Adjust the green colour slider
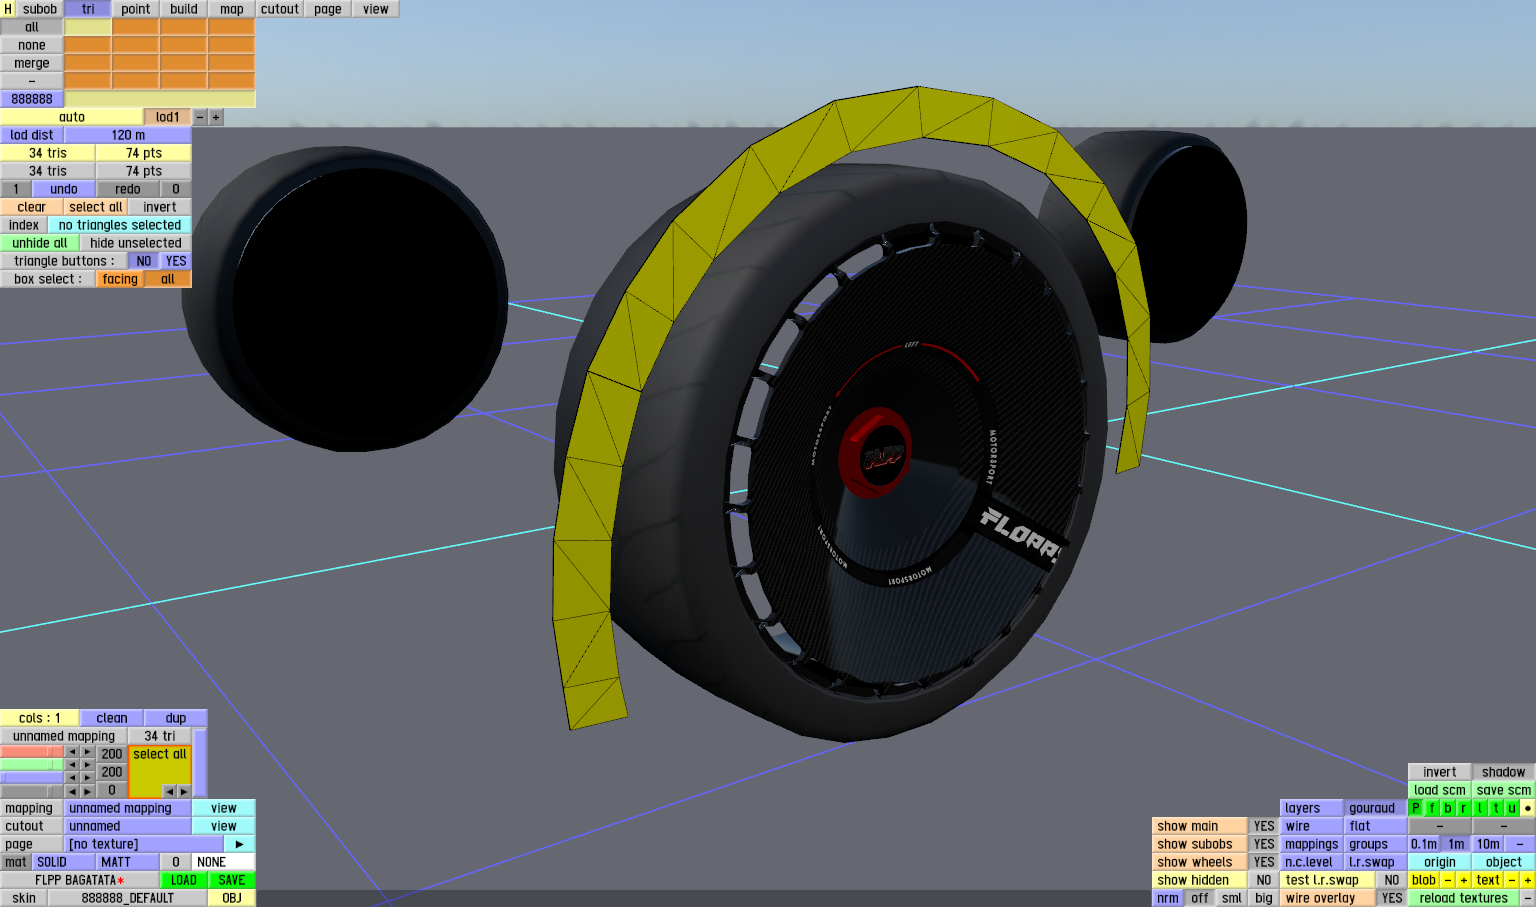The image size is (1536, 907). coord(32,765)
